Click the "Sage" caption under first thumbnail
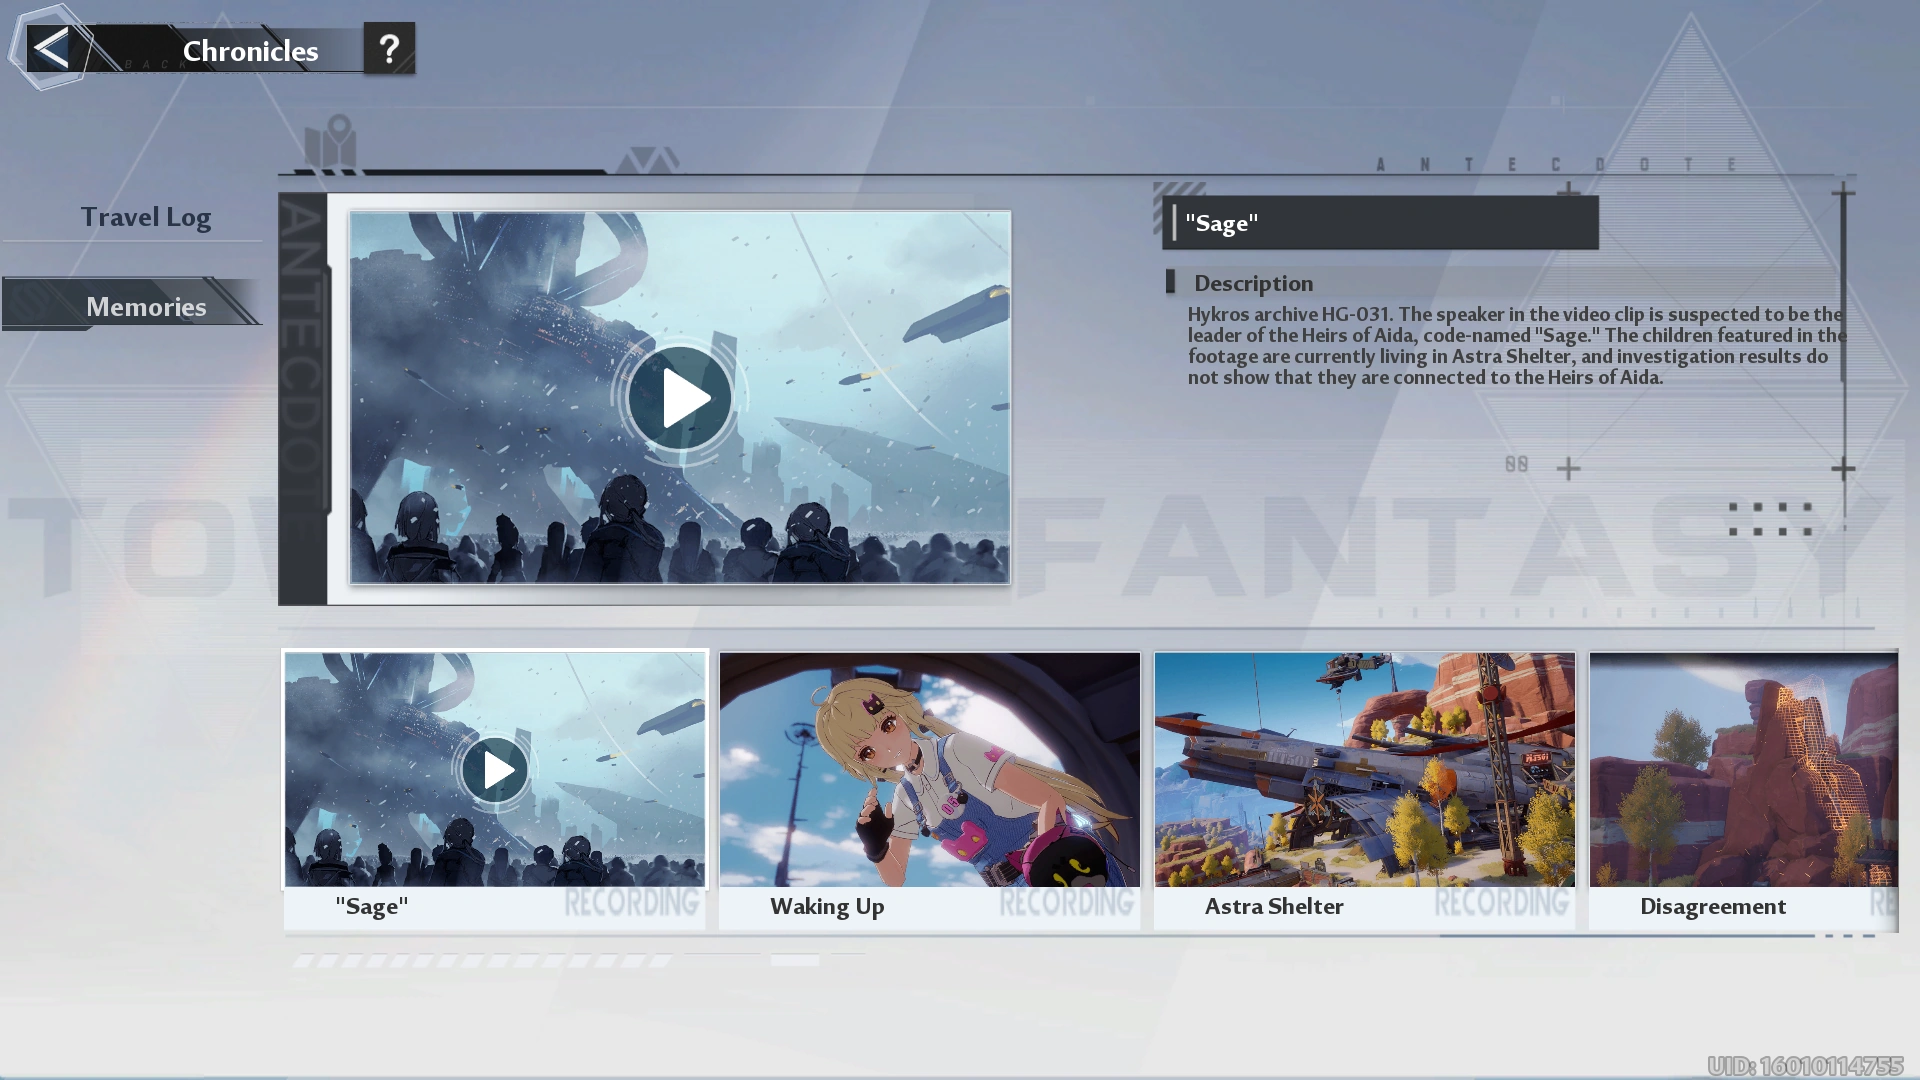 [372, 906]
